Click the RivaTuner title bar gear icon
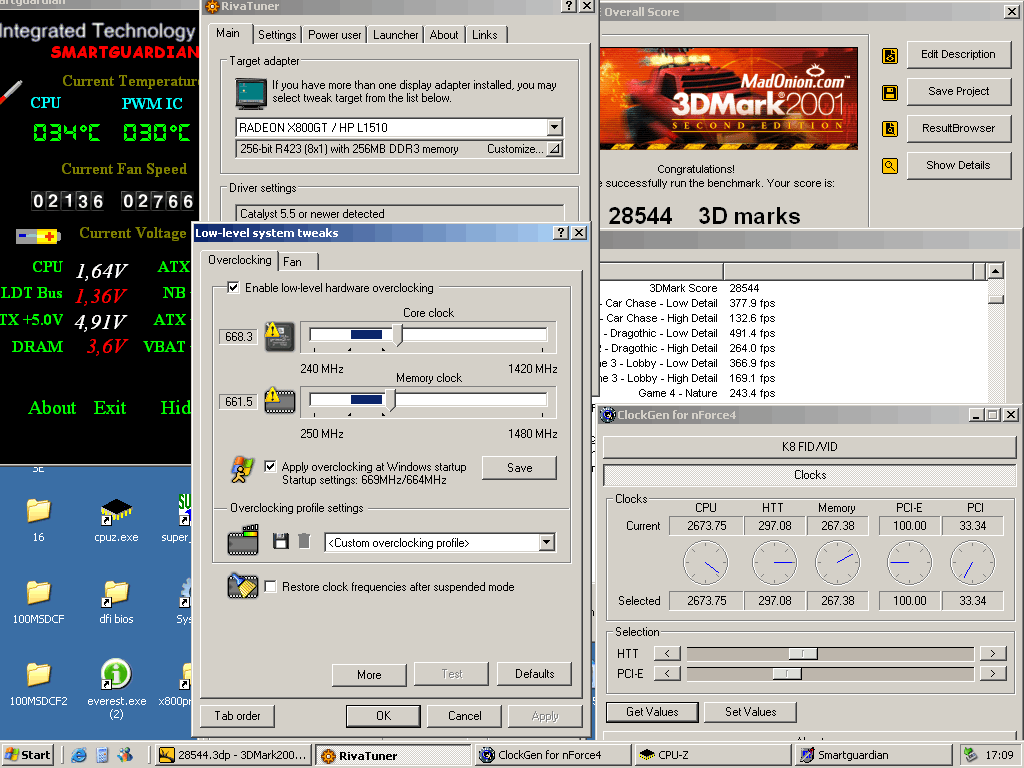Screen dimensions: 1024x768 click(212, 7)
